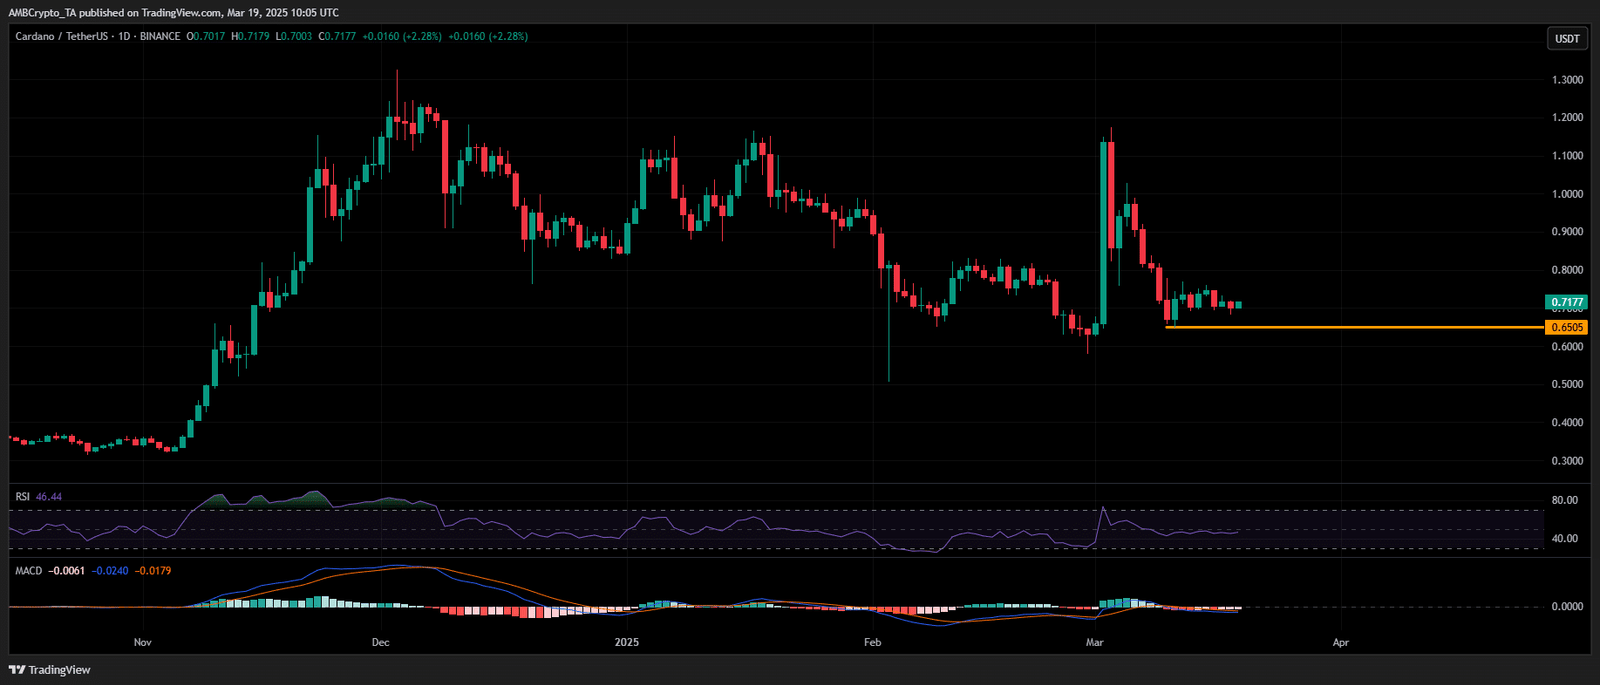Click the 2025 label on time axis
1600x685 pixels.
(x=626, y=642)
